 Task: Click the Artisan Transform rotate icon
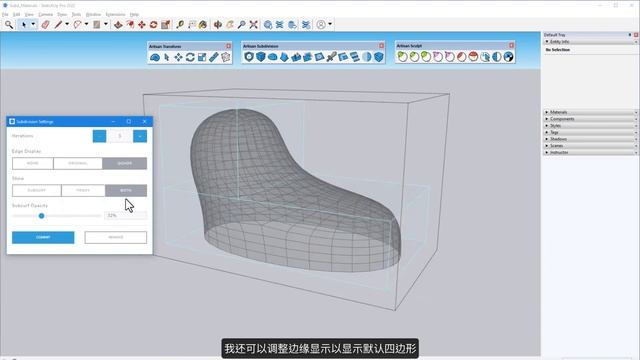(190, 57)
